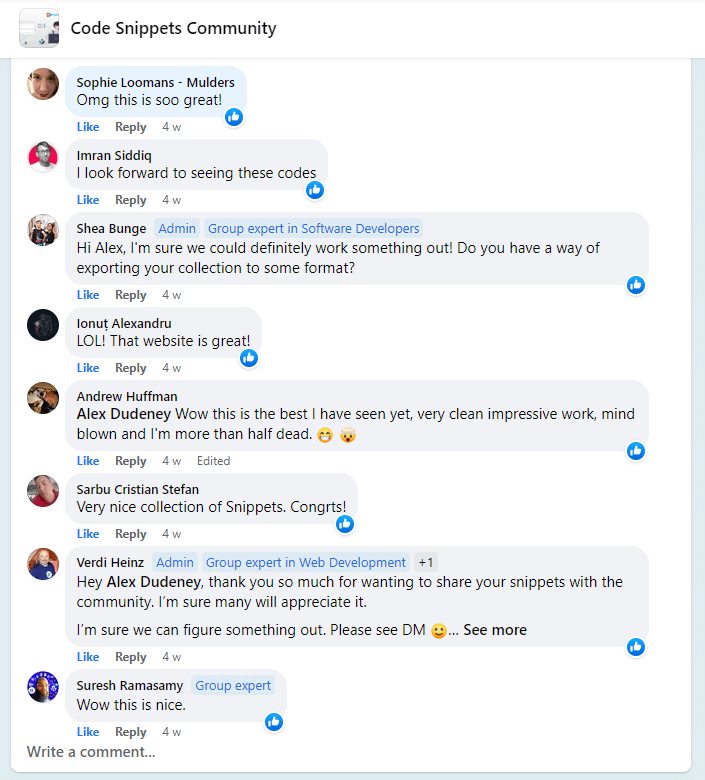Show edit history via the Edited label
This screenshot has height=780, width=705.
click(x=213, y=461)
